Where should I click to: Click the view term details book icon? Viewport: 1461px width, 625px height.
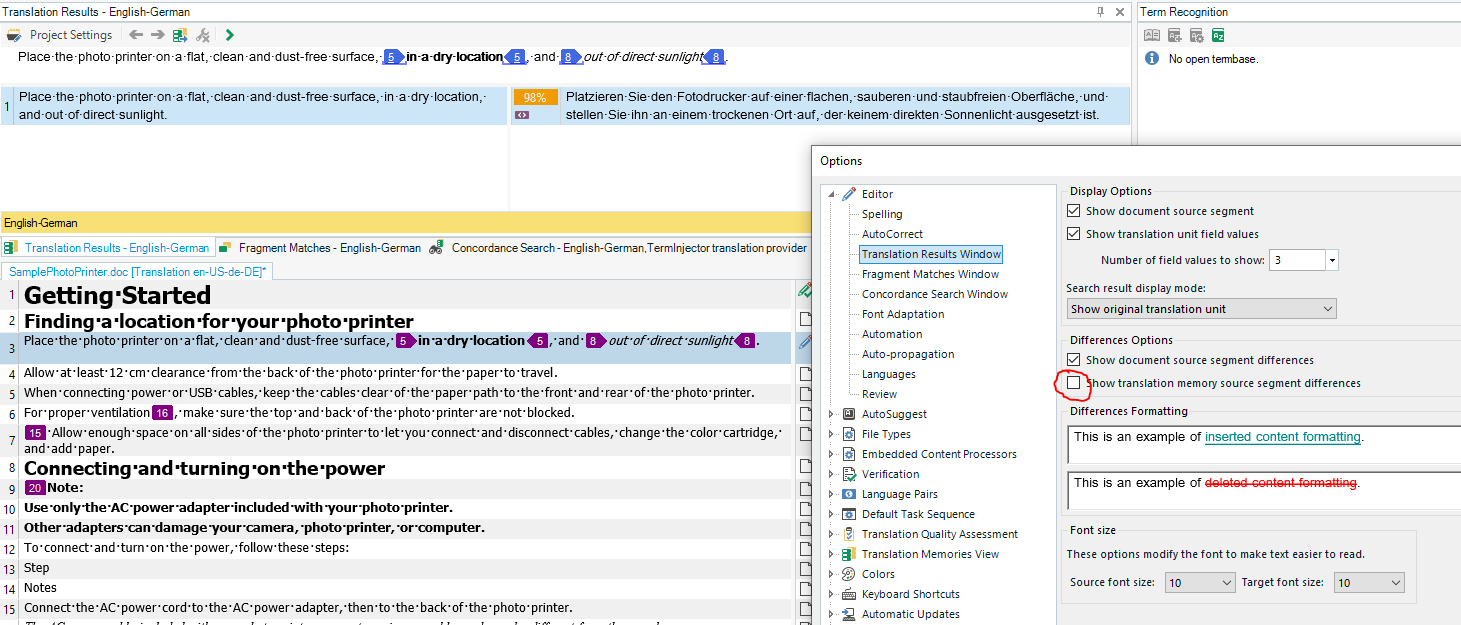[1152, 35]
